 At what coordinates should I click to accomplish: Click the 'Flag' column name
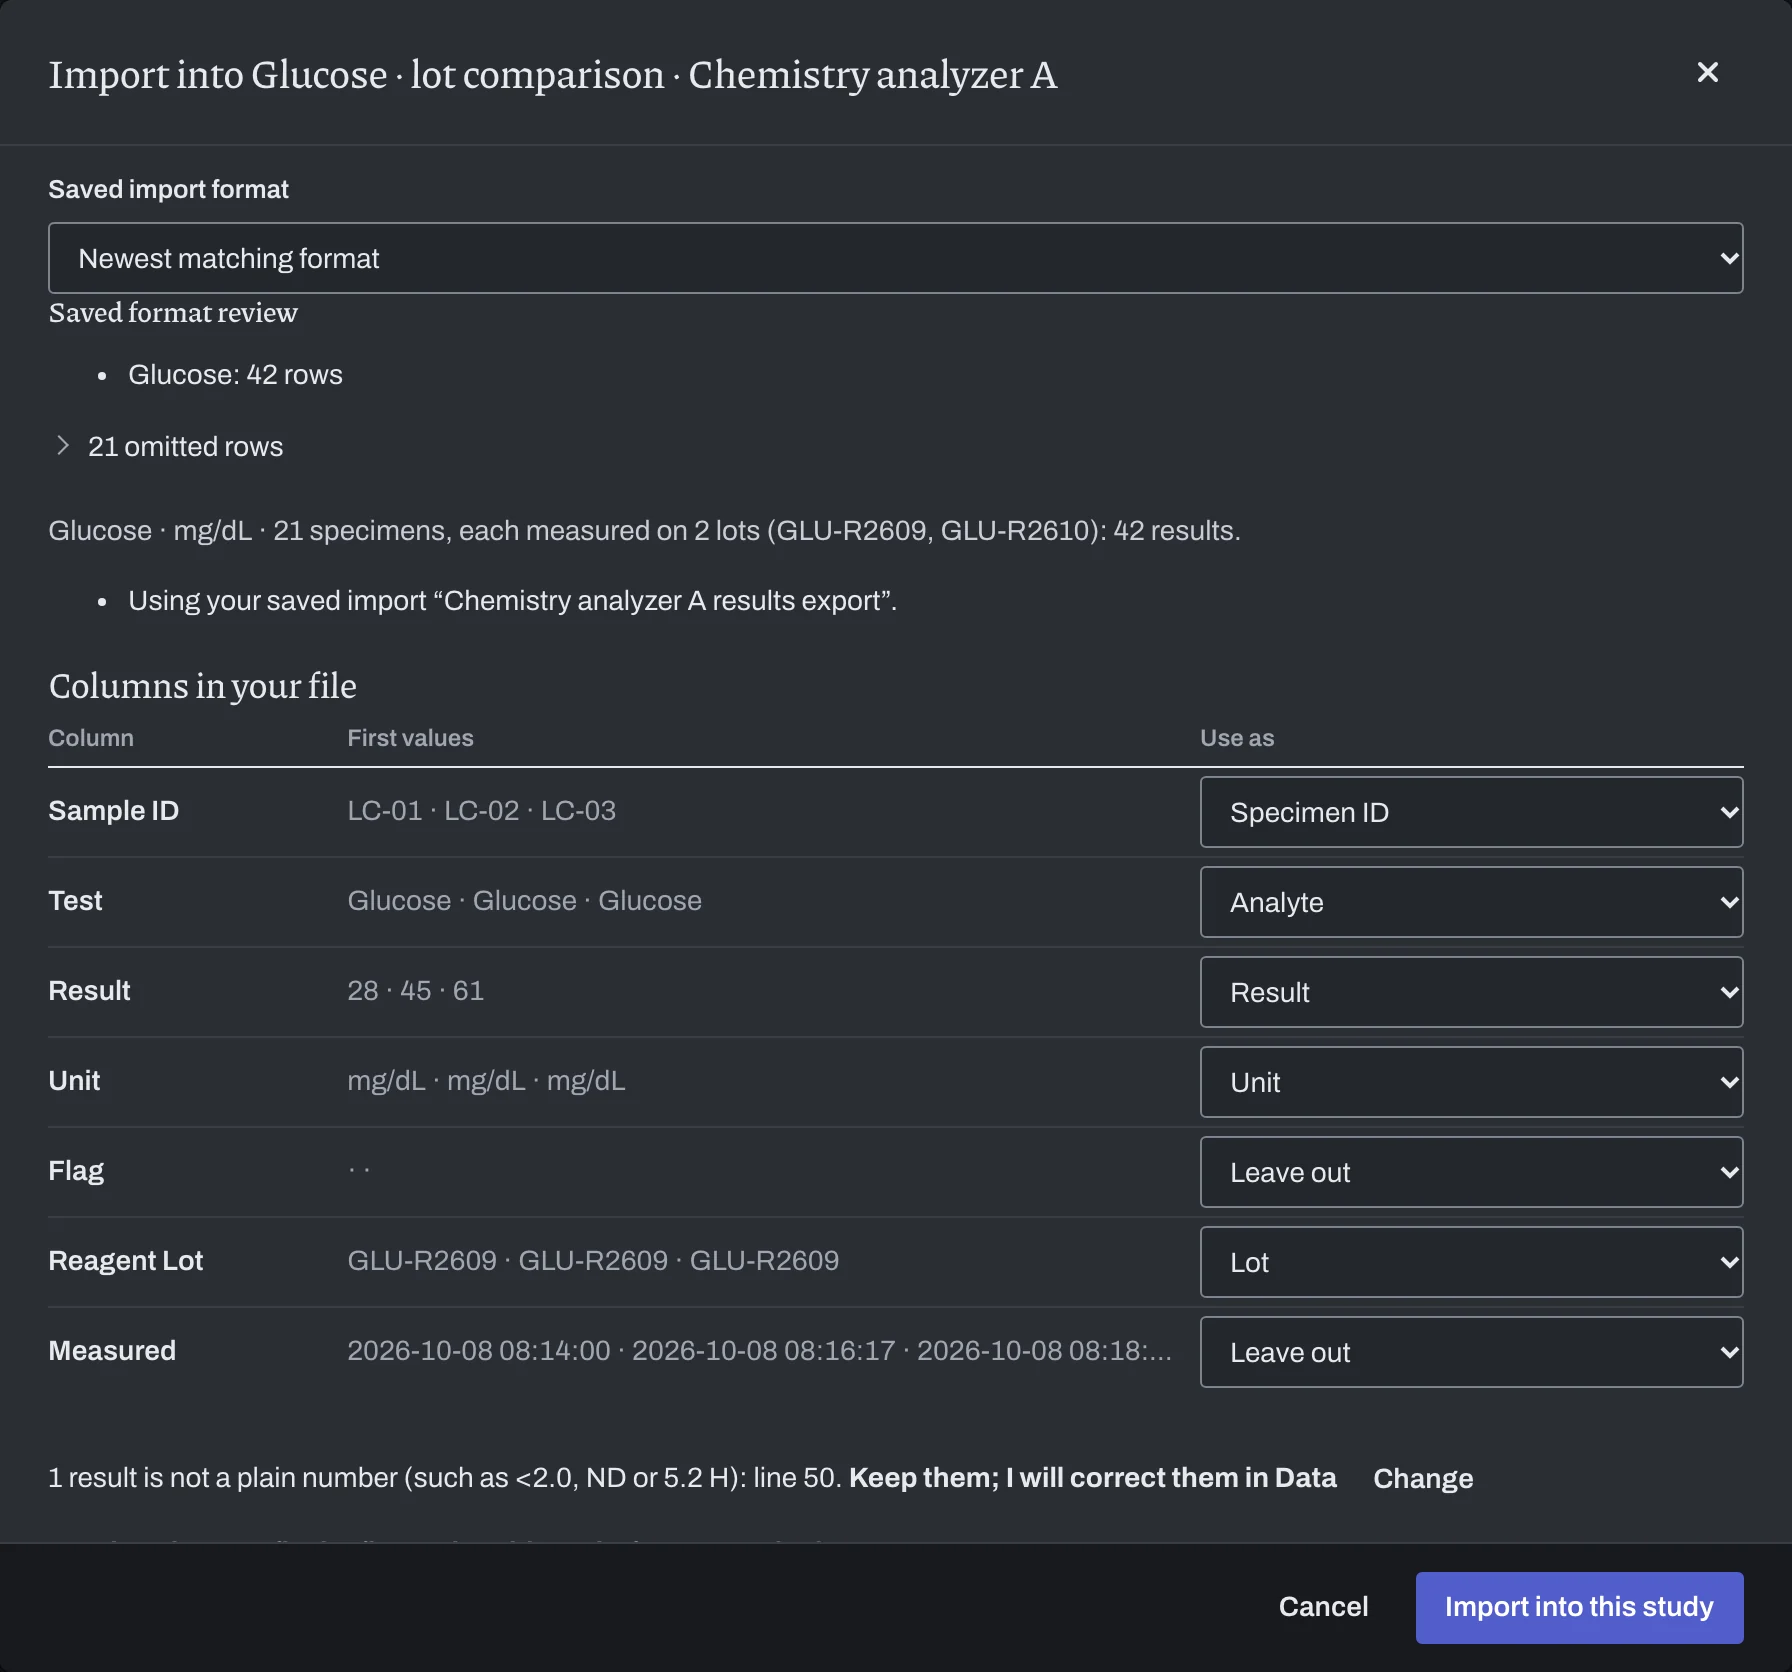(x=76, y=1171)
